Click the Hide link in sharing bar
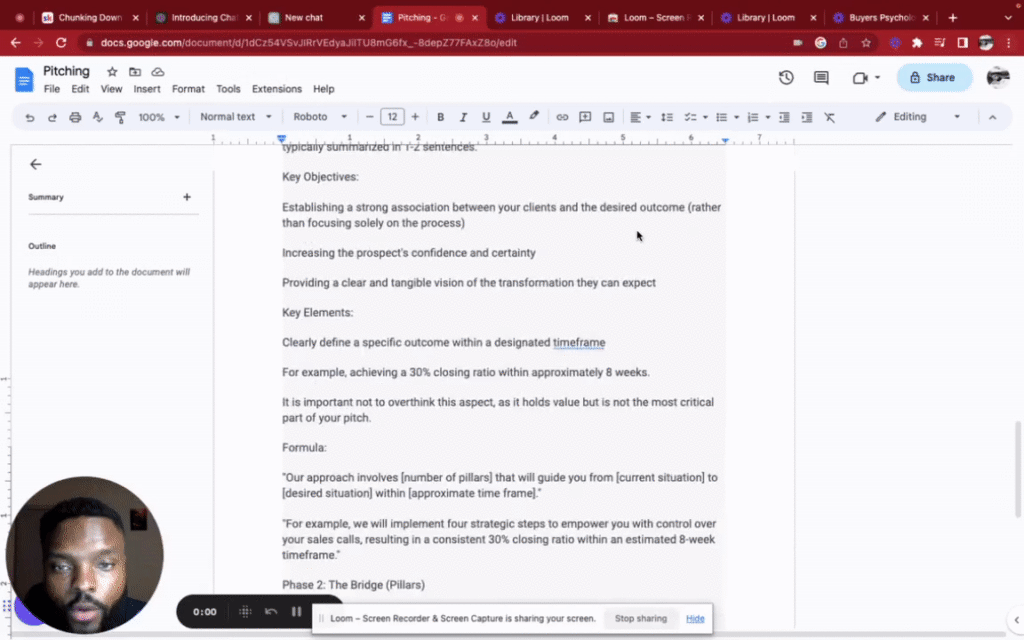This screenshot has width=1024, height=640. click(x=695, y=618)
